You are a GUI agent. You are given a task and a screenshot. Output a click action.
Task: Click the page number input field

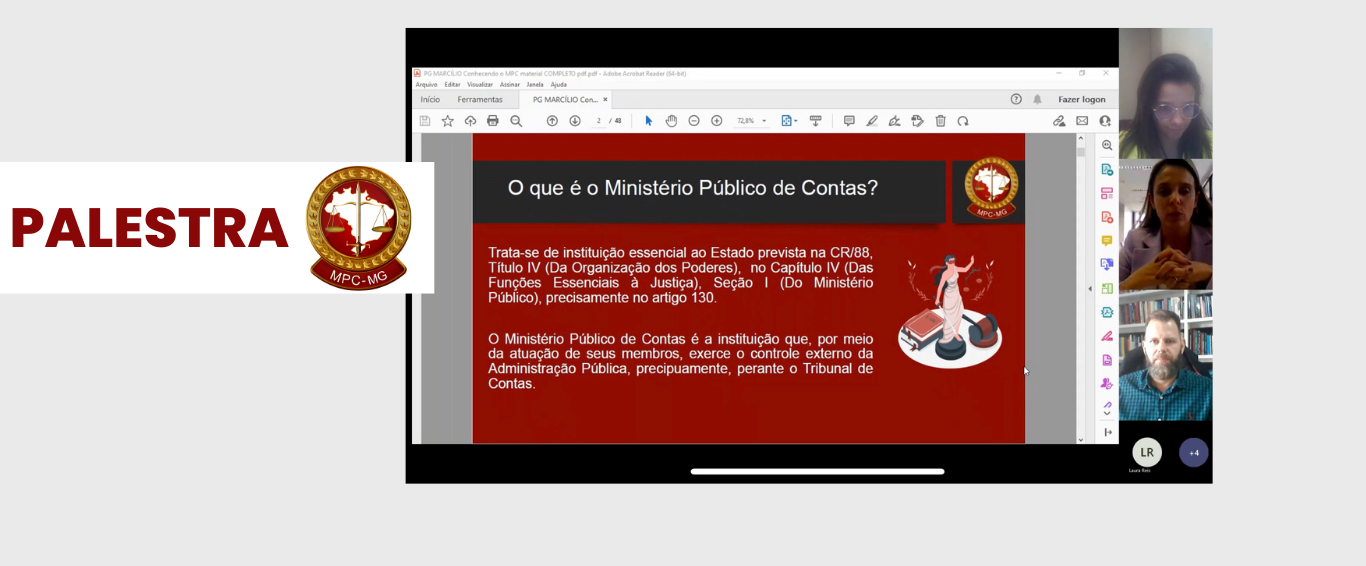(598, 121)
